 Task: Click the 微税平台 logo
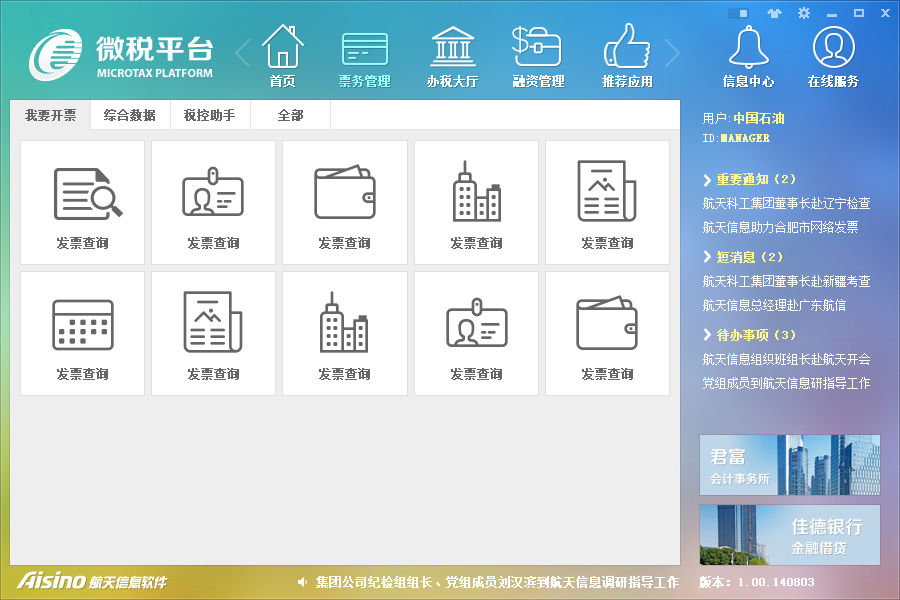coord(121,55)
